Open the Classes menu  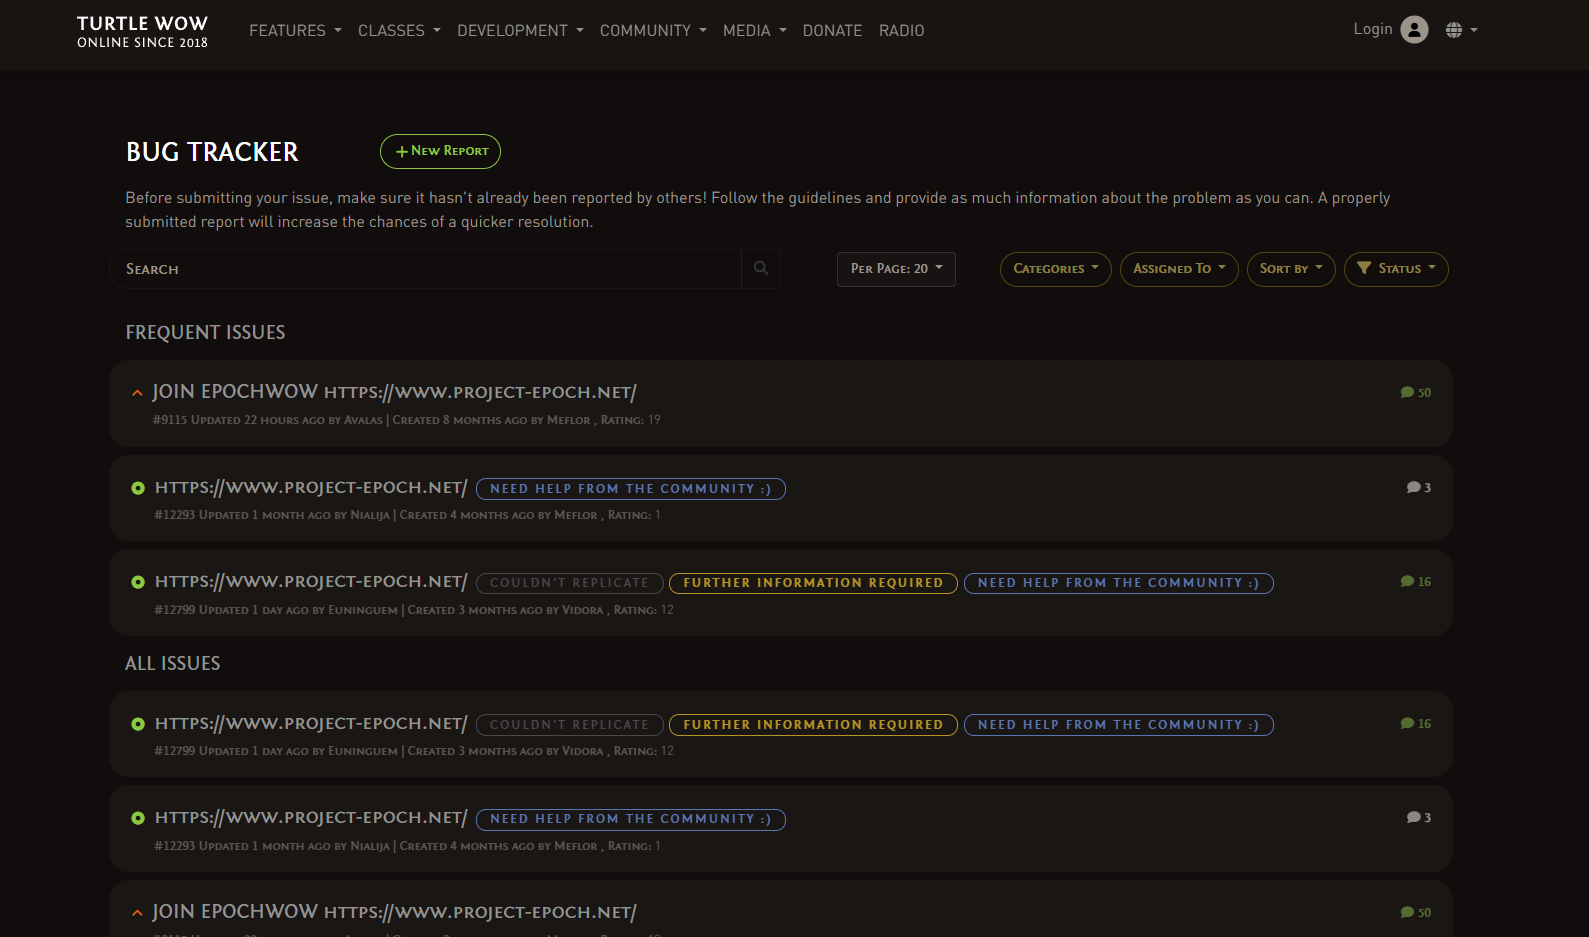pyautogui.click(x=399, y=31)
